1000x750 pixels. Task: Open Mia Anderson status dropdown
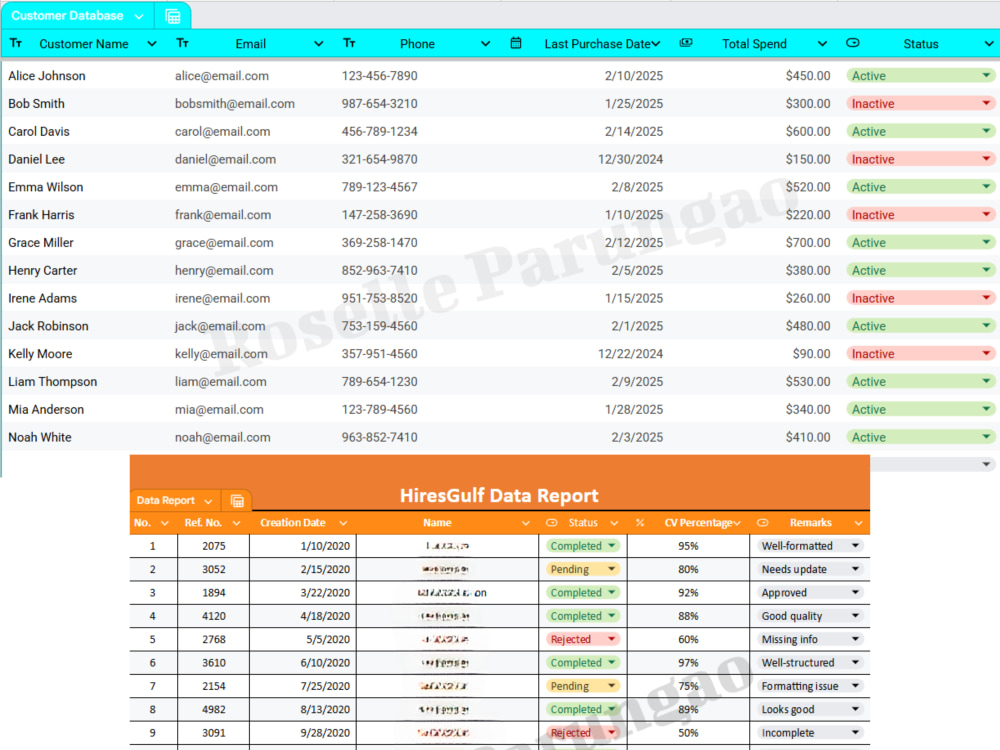[986, 409]
